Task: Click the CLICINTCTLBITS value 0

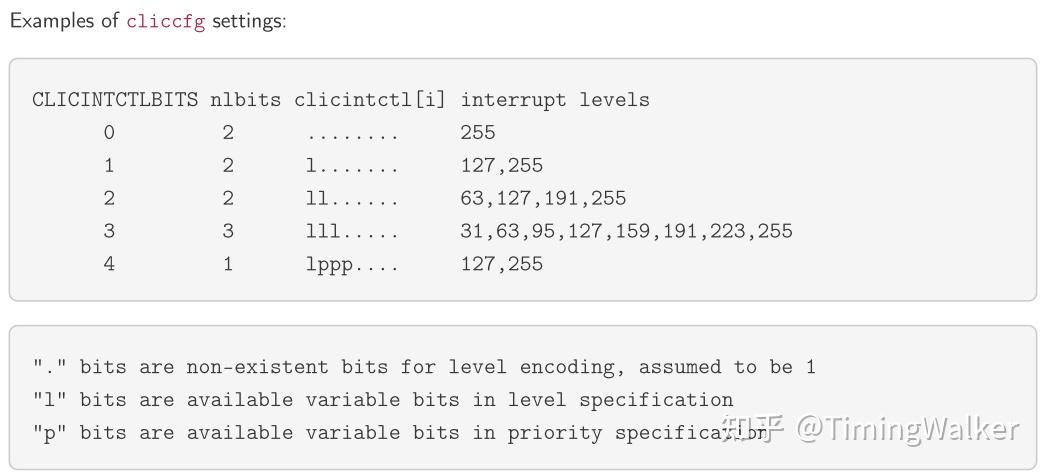Action: click(x=109, y=133)
